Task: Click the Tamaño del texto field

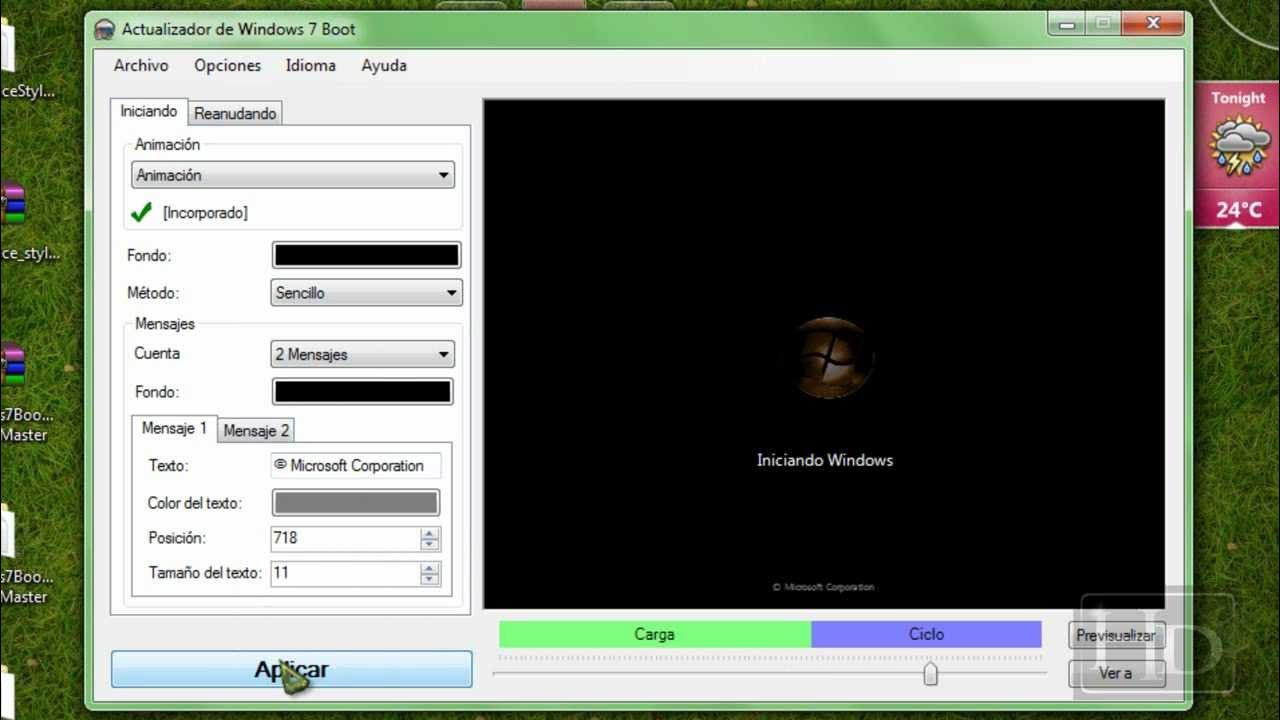Action: tap(345, 573)
